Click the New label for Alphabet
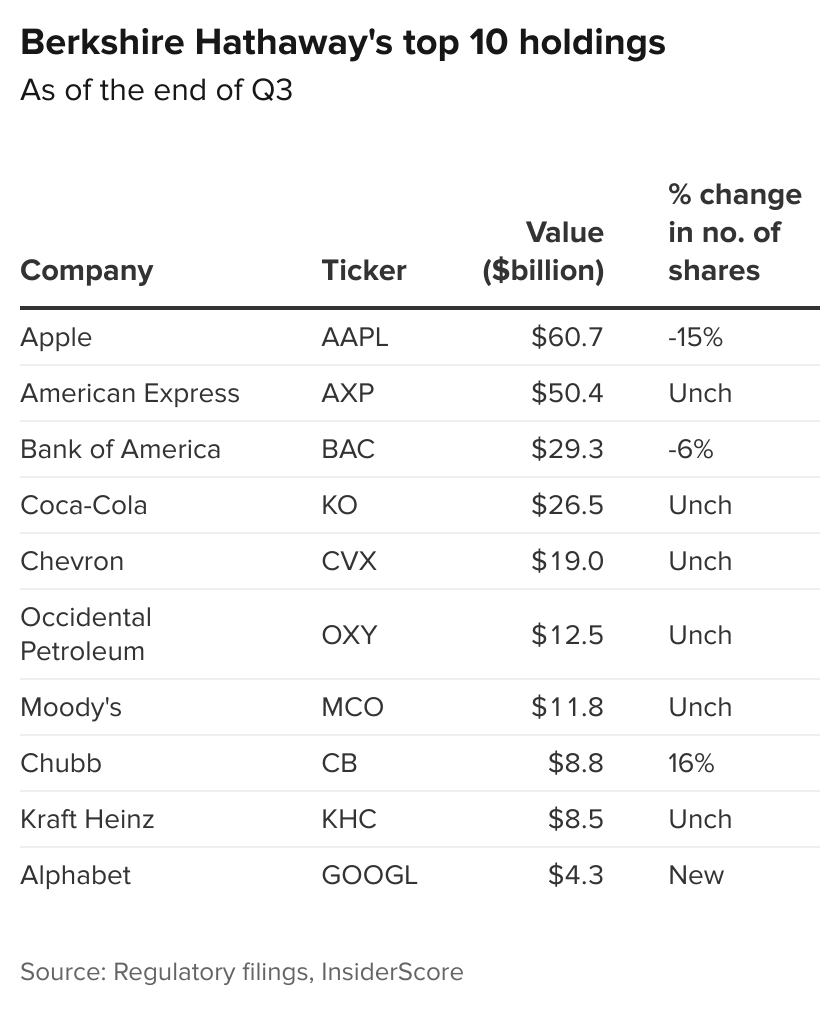 [696, 875]
